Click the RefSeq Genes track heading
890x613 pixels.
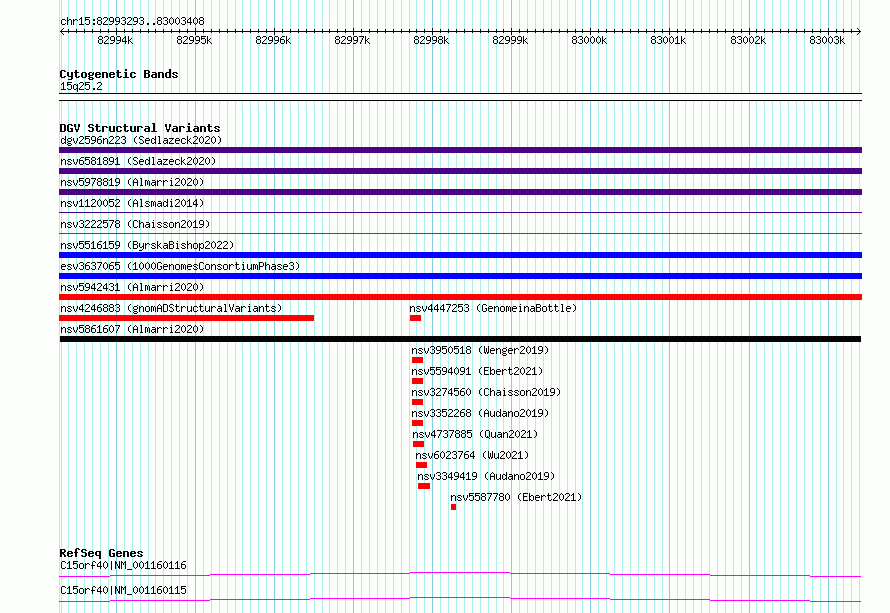(101, 553)
